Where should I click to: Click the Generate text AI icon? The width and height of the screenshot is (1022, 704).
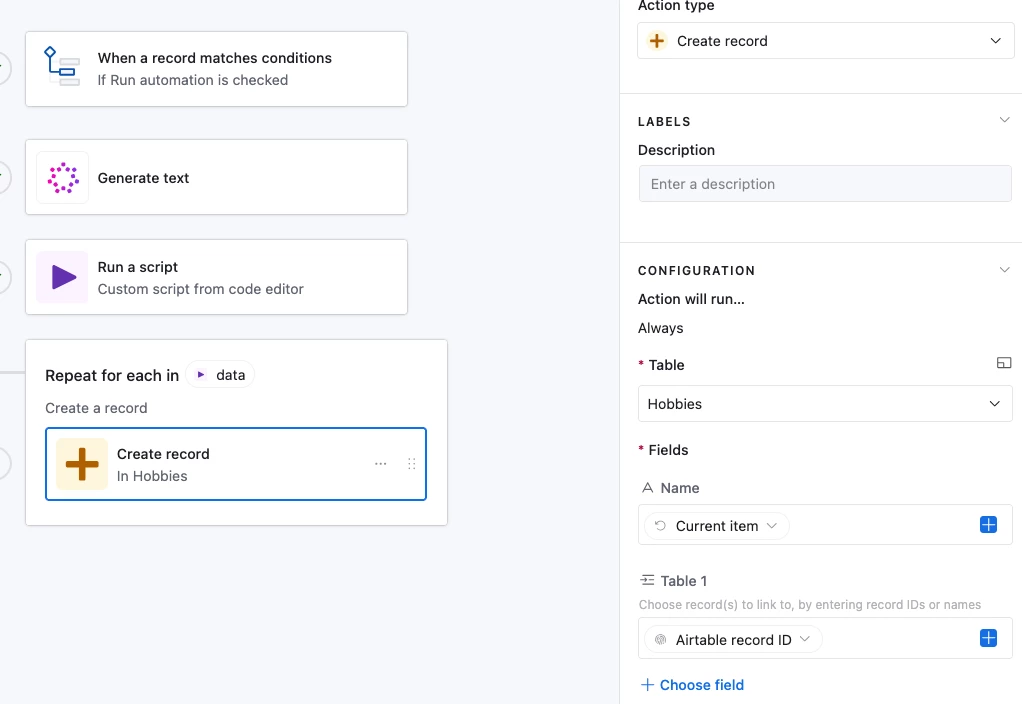pos(63,178)
